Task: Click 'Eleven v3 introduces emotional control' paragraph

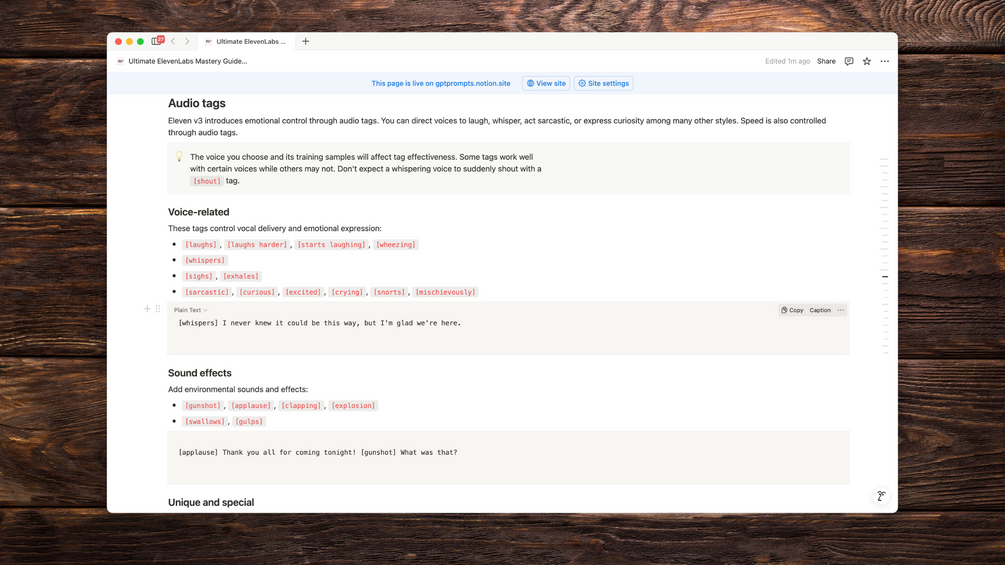Action: (497, 126)
